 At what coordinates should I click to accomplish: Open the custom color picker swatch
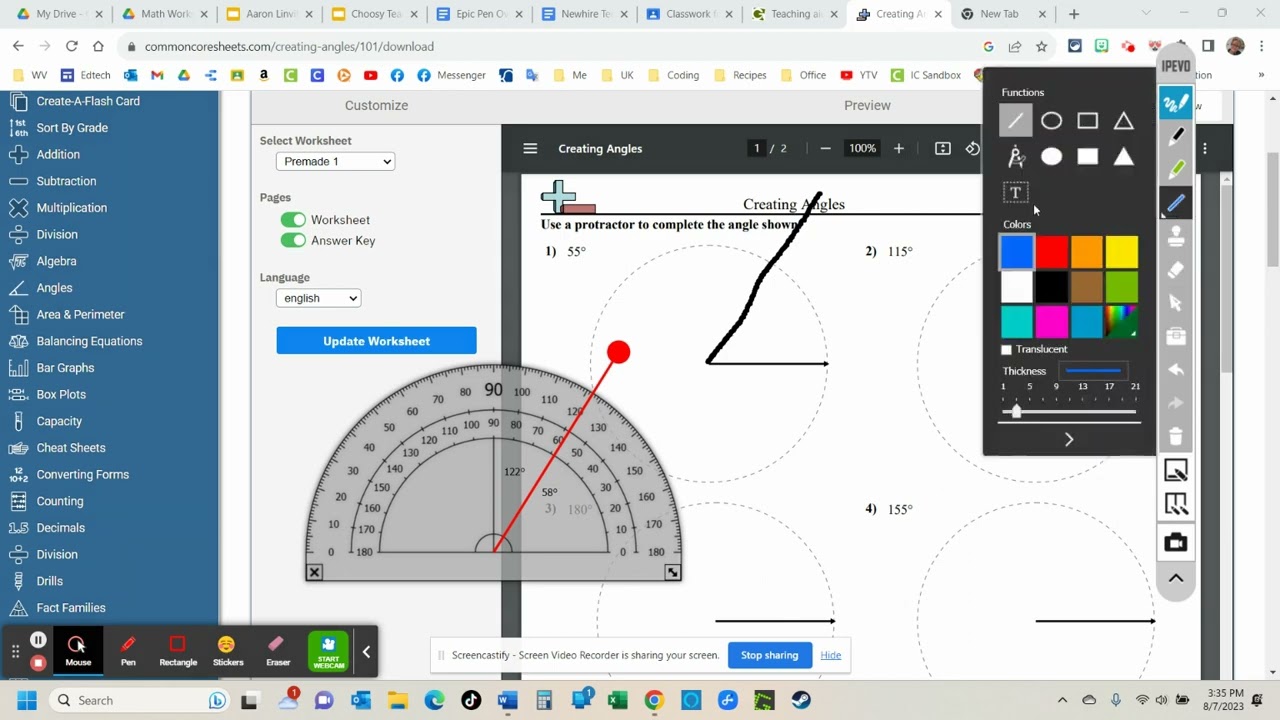point(1122,322)
